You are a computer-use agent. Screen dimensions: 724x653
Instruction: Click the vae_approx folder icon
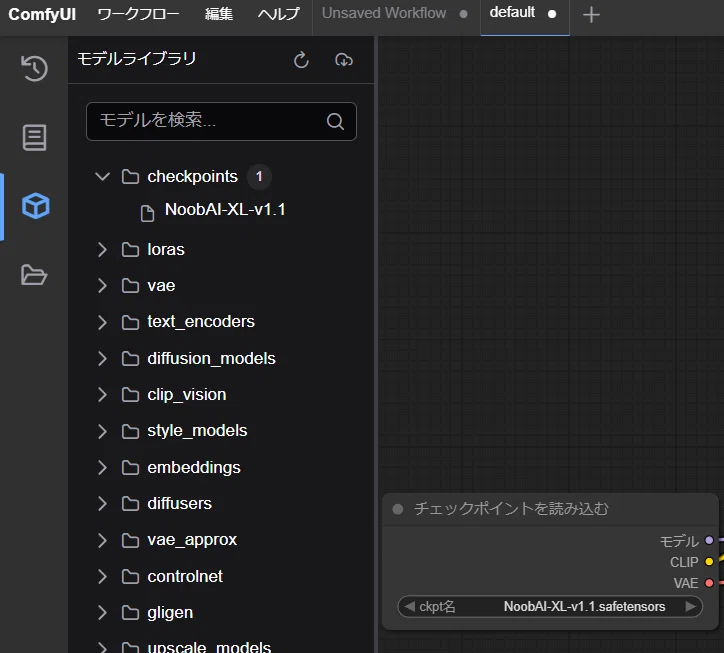[130, 540]
